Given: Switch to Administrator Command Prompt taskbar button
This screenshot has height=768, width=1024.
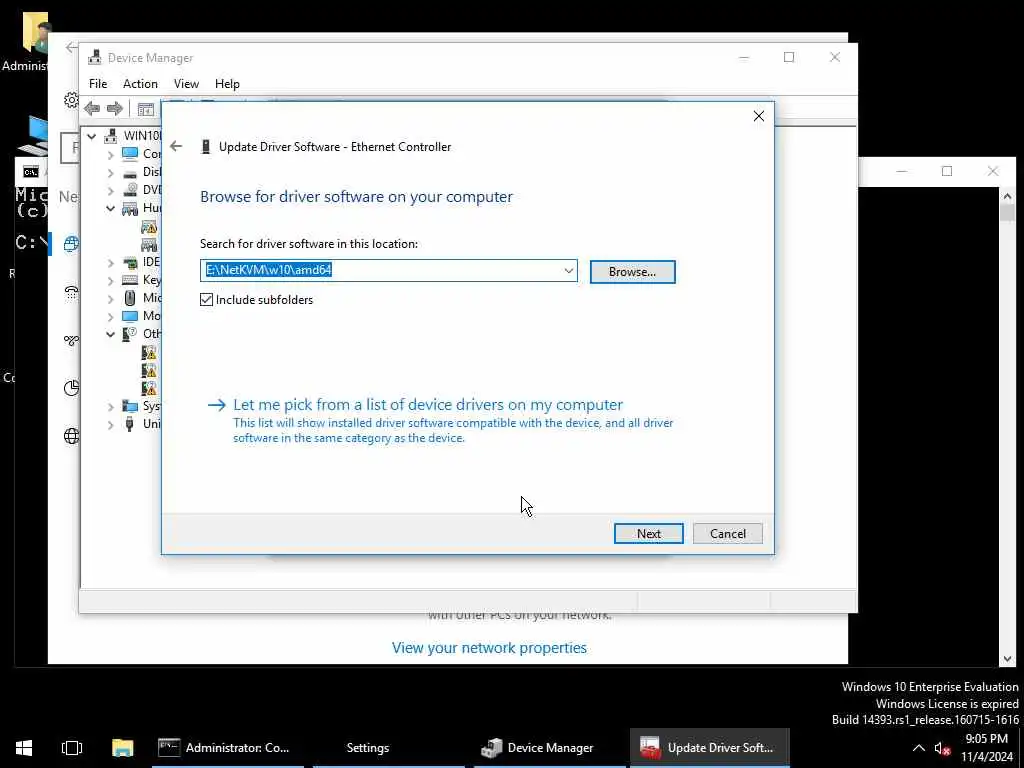Looking at the screenshot, I should click(227, 748).
